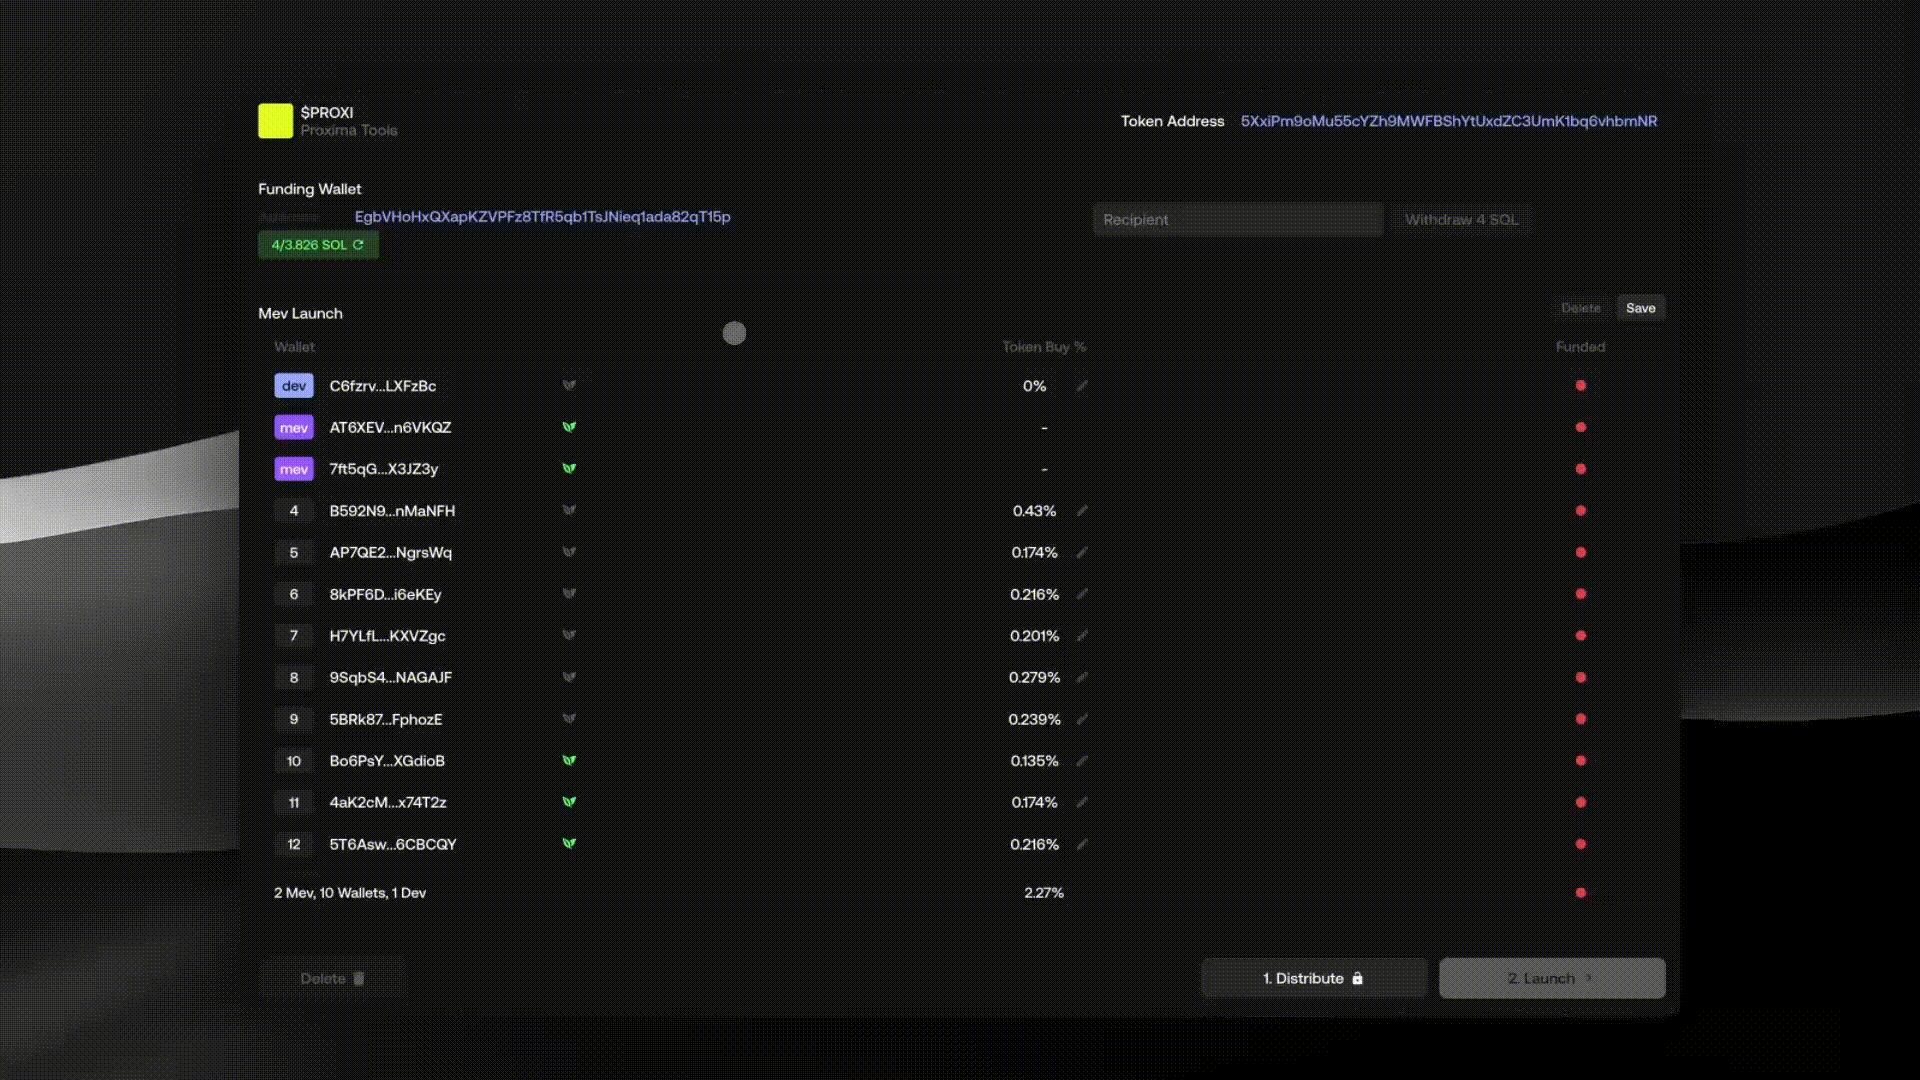Click the funding wallet address
The width and height of the screenshot is (1920, 1080).
(x=542, y=217)
